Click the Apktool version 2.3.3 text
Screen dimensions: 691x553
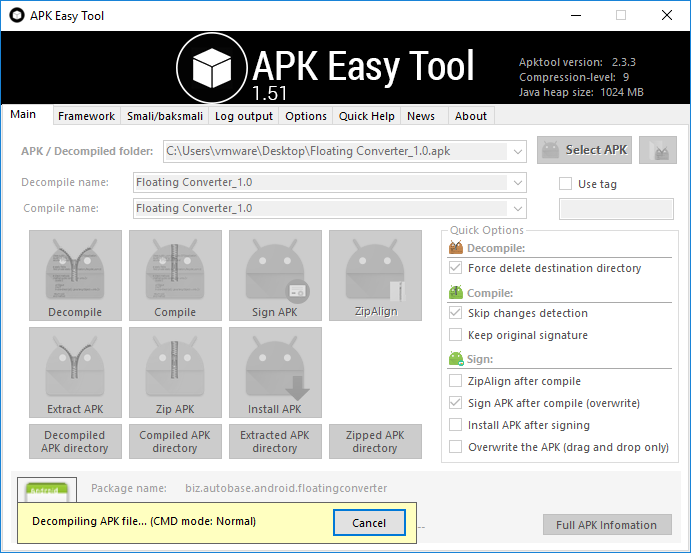tap(577, 62)
